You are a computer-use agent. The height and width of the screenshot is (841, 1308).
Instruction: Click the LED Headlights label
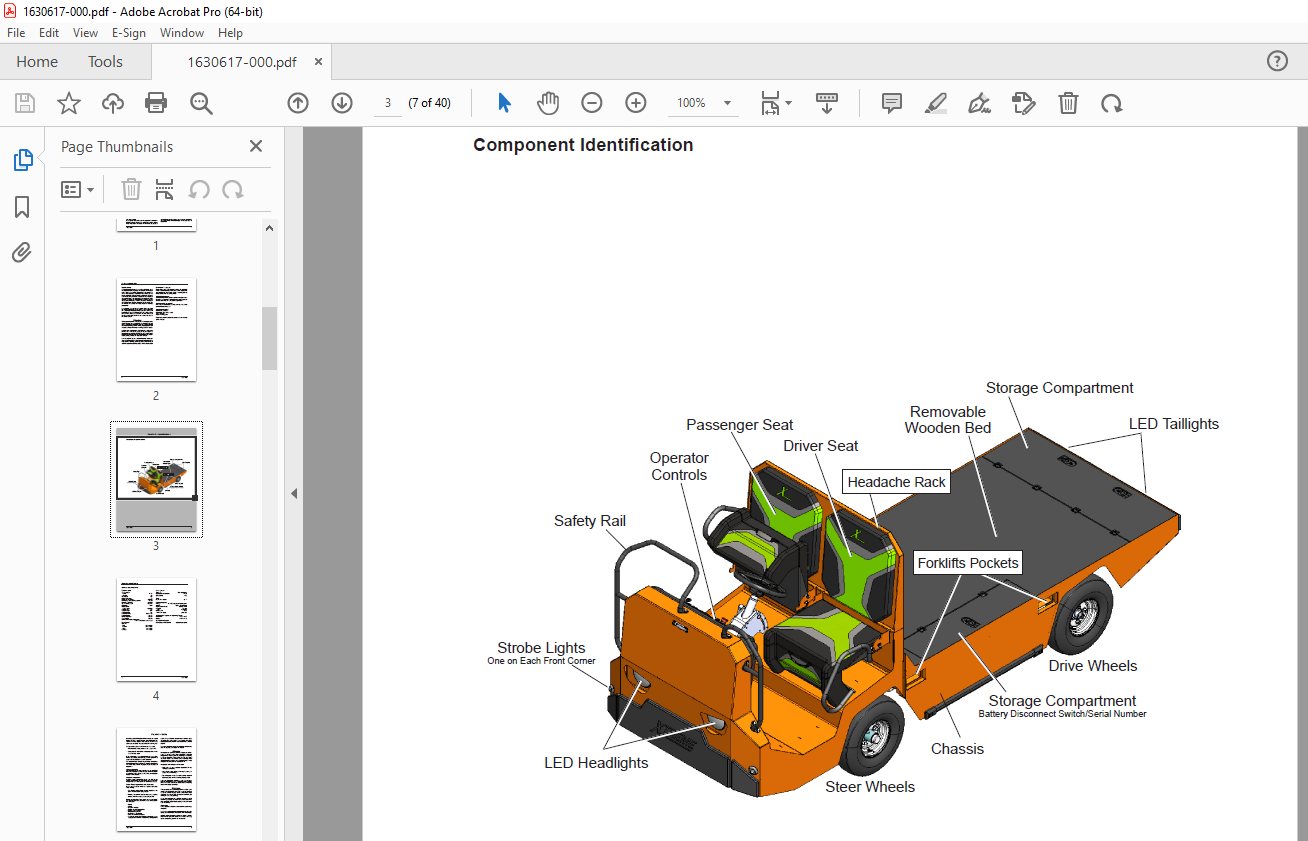pos(596,763)
